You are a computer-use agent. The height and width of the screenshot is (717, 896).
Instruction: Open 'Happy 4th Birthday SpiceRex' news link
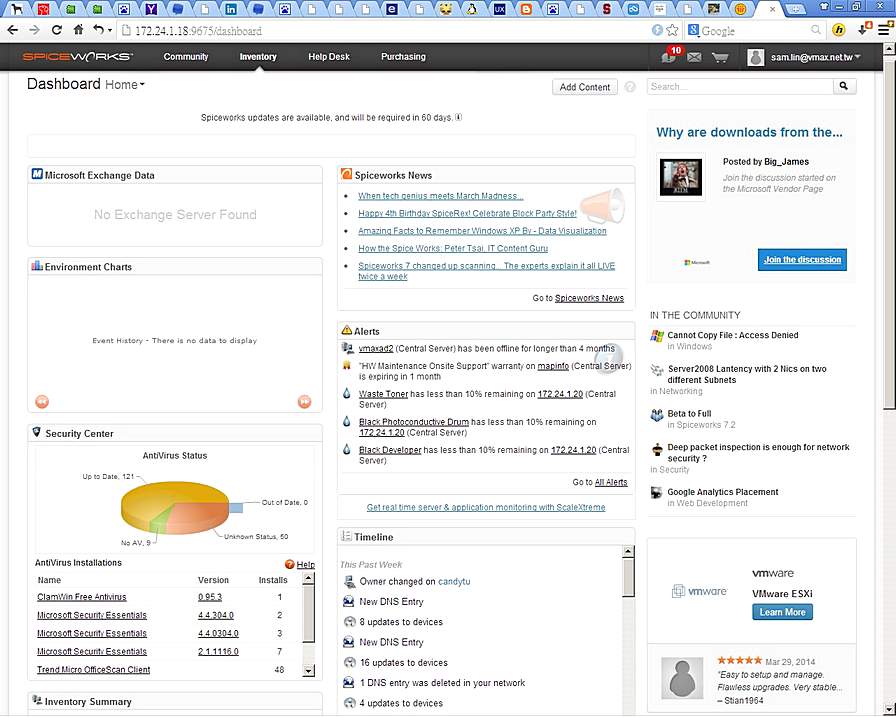click(467, 213)
